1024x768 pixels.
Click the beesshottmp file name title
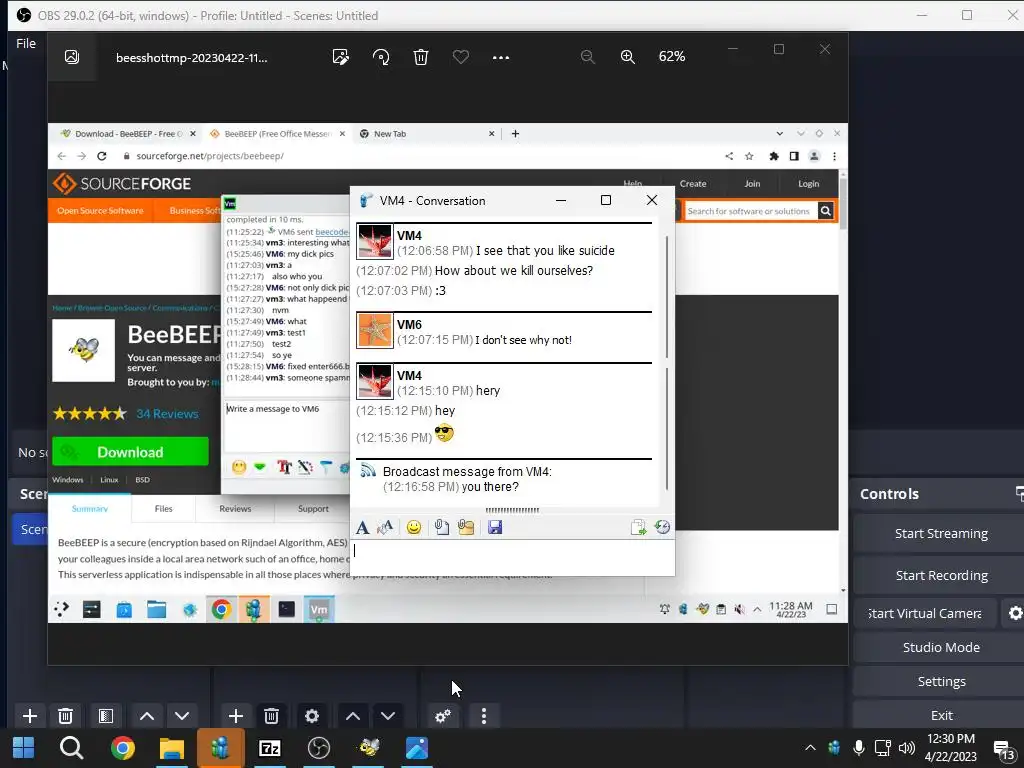[192, 57]
